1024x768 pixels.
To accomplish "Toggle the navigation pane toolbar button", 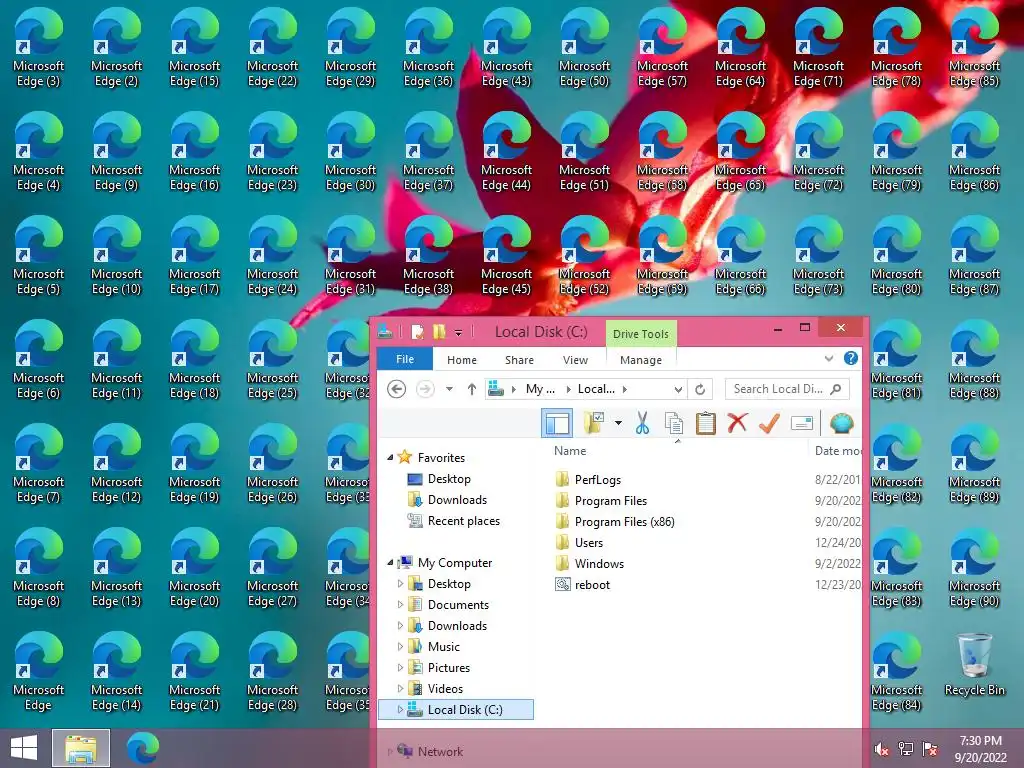I will (x=557, y=423).
